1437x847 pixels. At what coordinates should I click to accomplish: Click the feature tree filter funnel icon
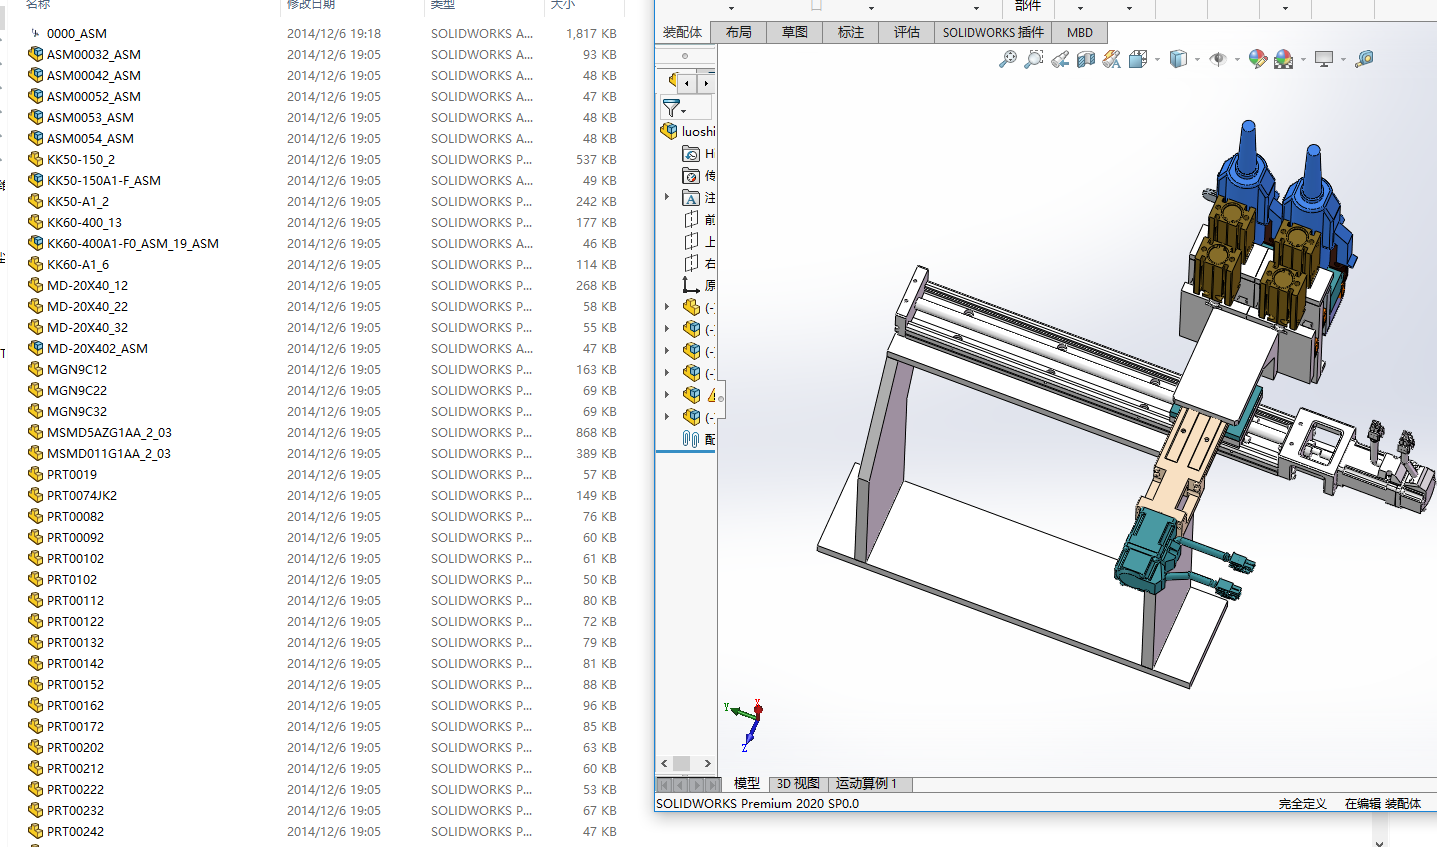click(671, 108)
